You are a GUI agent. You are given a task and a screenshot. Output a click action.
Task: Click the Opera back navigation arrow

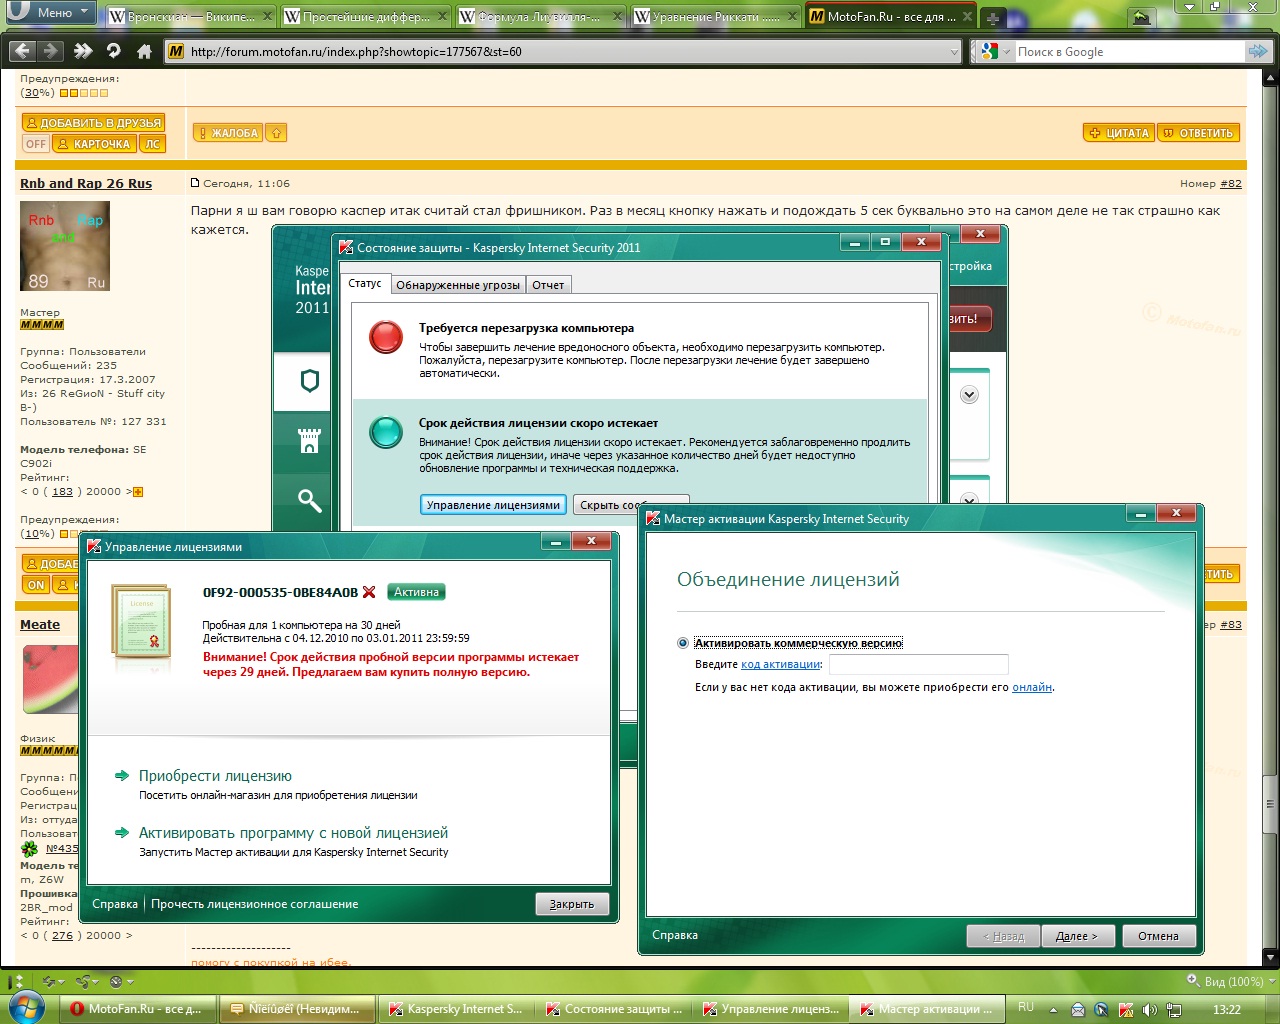pos(22,51)
